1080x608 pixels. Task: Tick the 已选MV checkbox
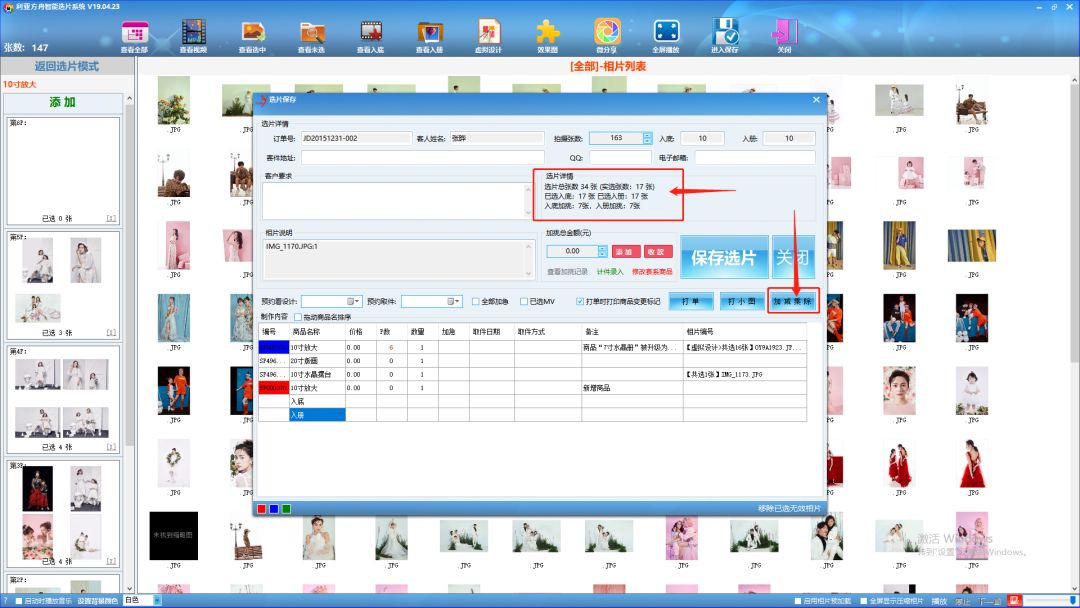[524, 302]
